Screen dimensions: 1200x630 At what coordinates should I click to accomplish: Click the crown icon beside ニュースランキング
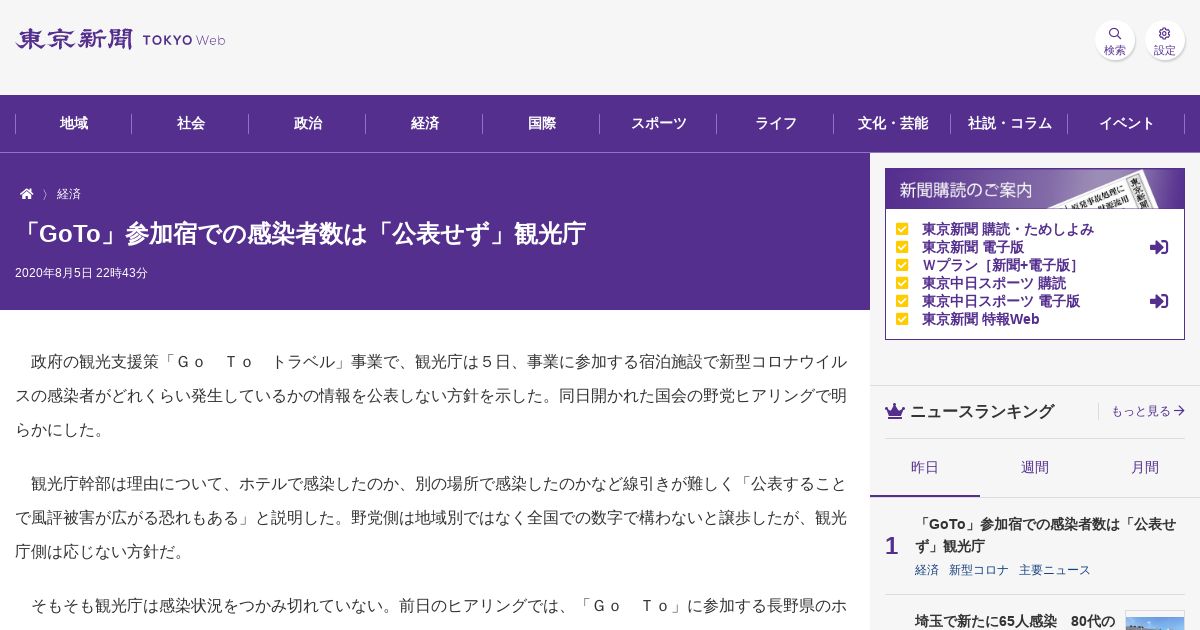coord(895,411)
